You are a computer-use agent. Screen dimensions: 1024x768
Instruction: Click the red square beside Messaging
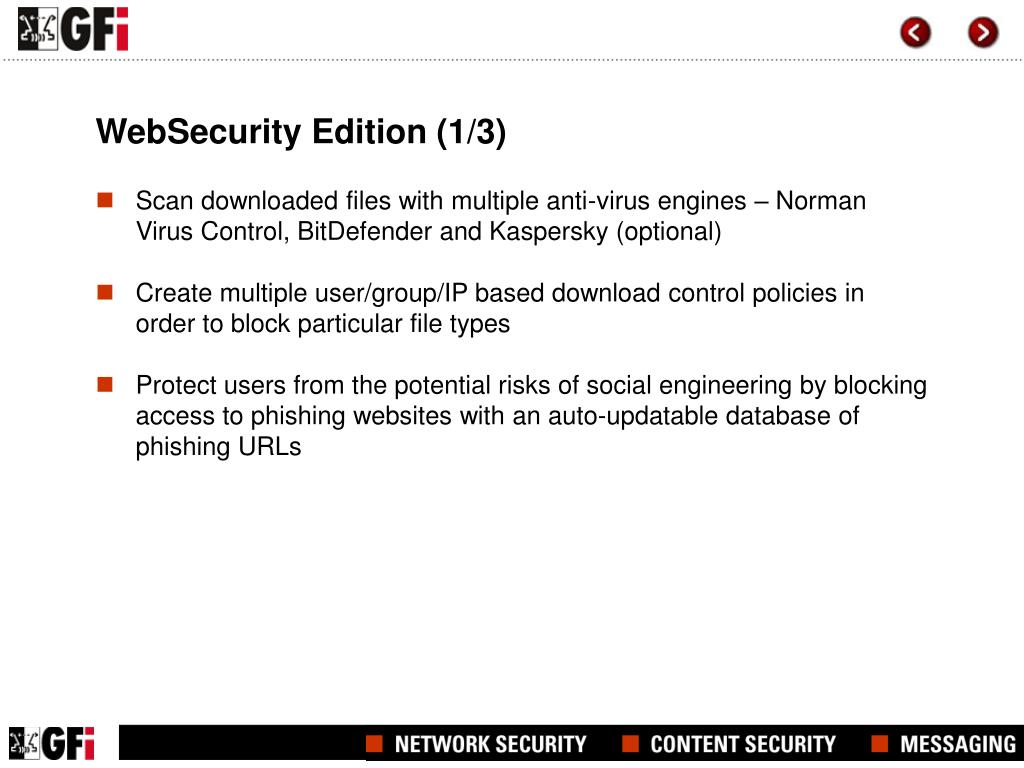[880, 743]
